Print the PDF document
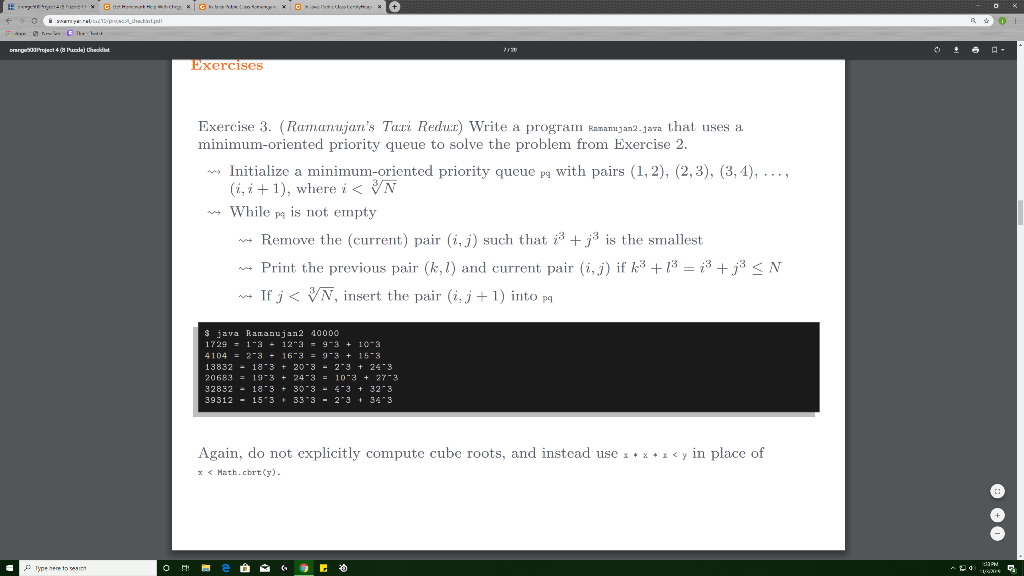Screen dimensions: 1024x576 pyautogui.click(x=975, y=50)
